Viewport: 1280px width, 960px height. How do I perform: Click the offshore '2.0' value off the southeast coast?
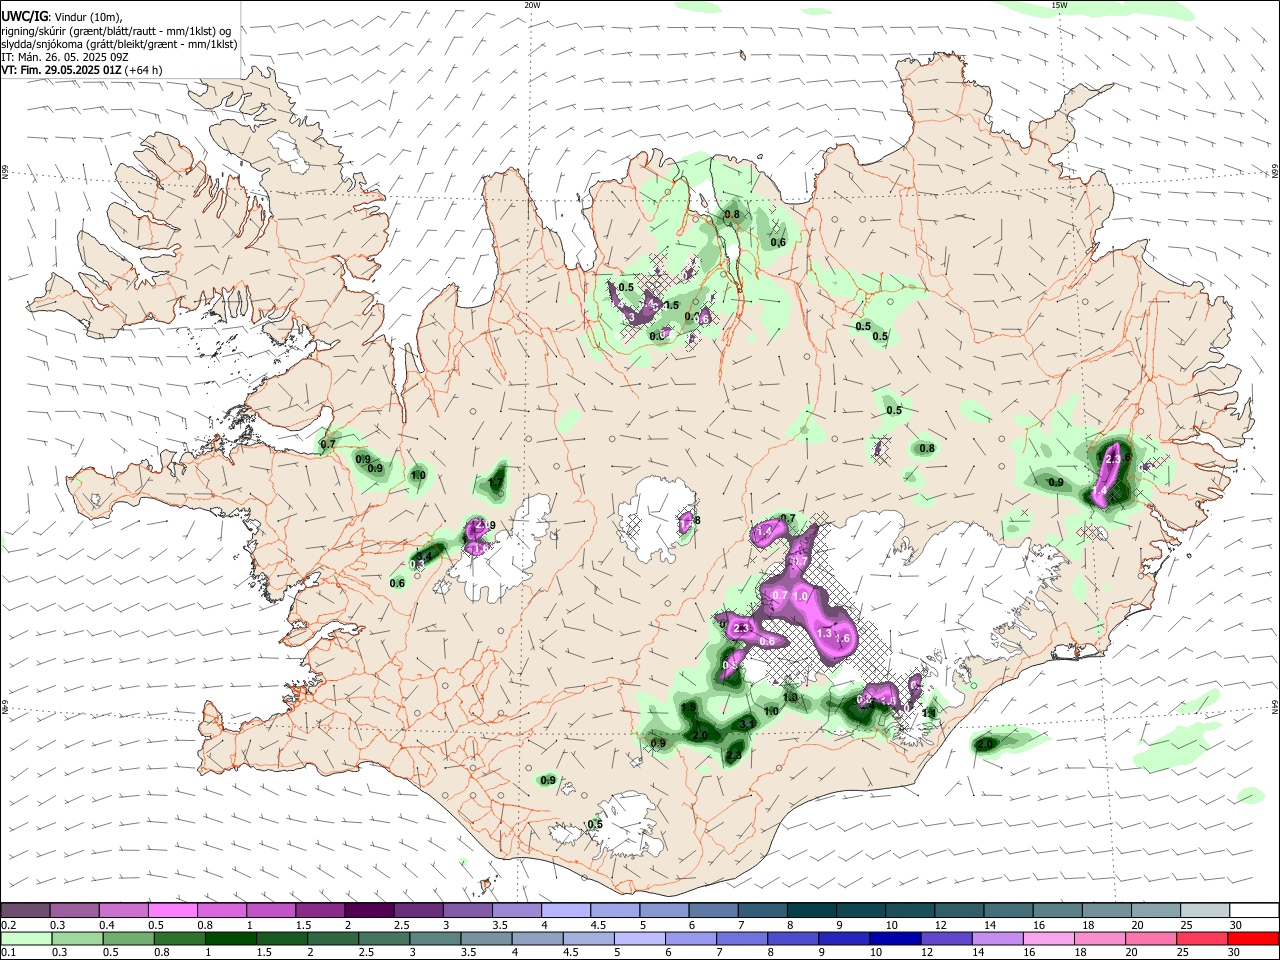click(986, 744)
